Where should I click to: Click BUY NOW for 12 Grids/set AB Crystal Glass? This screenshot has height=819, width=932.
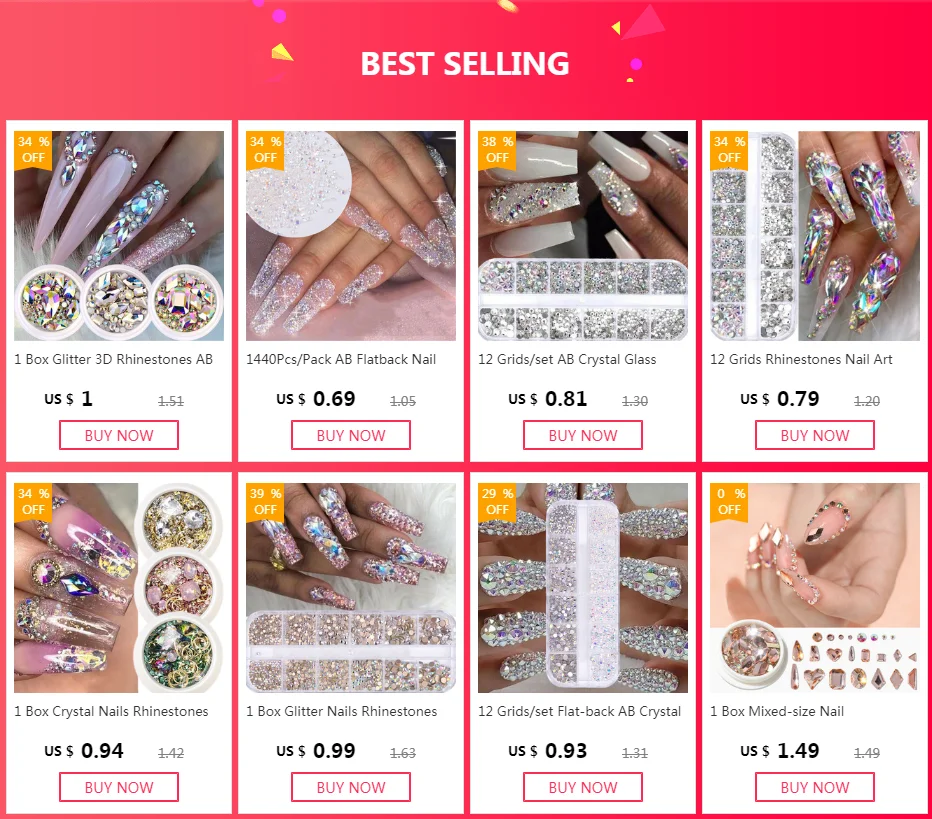pyautogui.click(x=582, y=435)
